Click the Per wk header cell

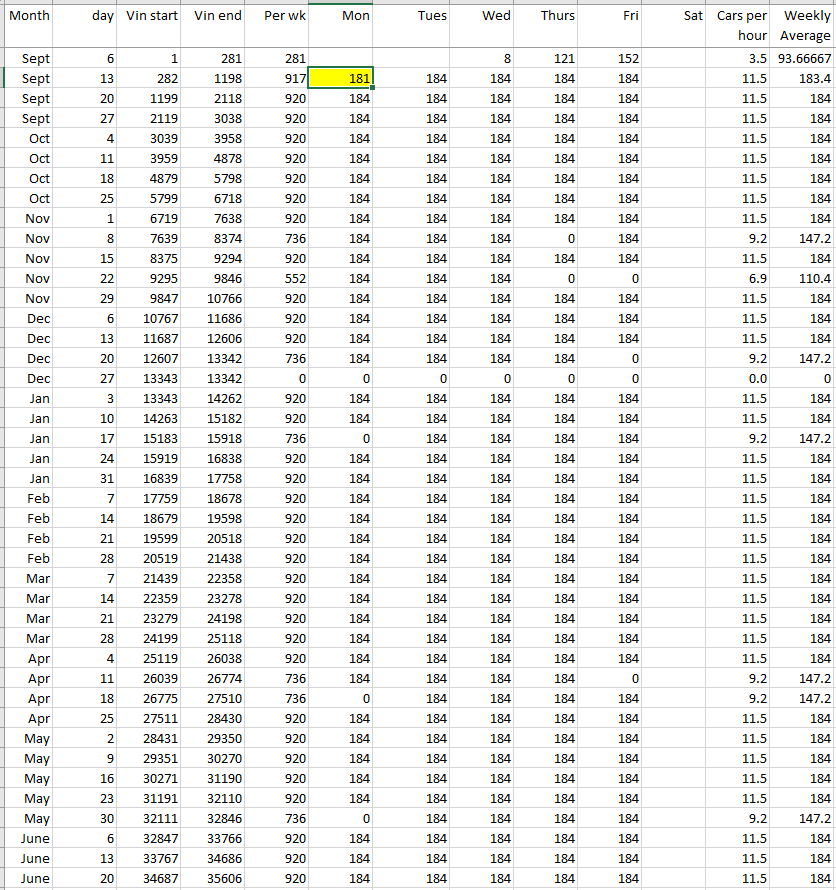coord(278,25)
